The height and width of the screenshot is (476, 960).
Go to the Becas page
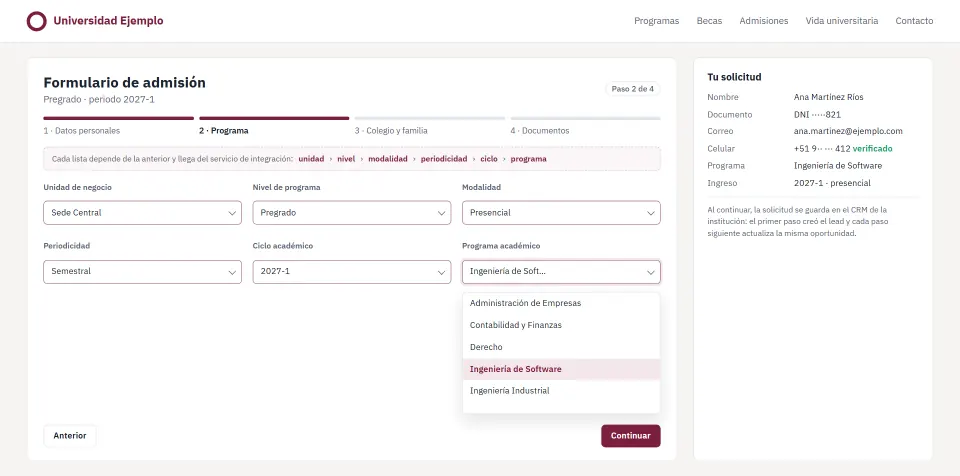point(709,21)
